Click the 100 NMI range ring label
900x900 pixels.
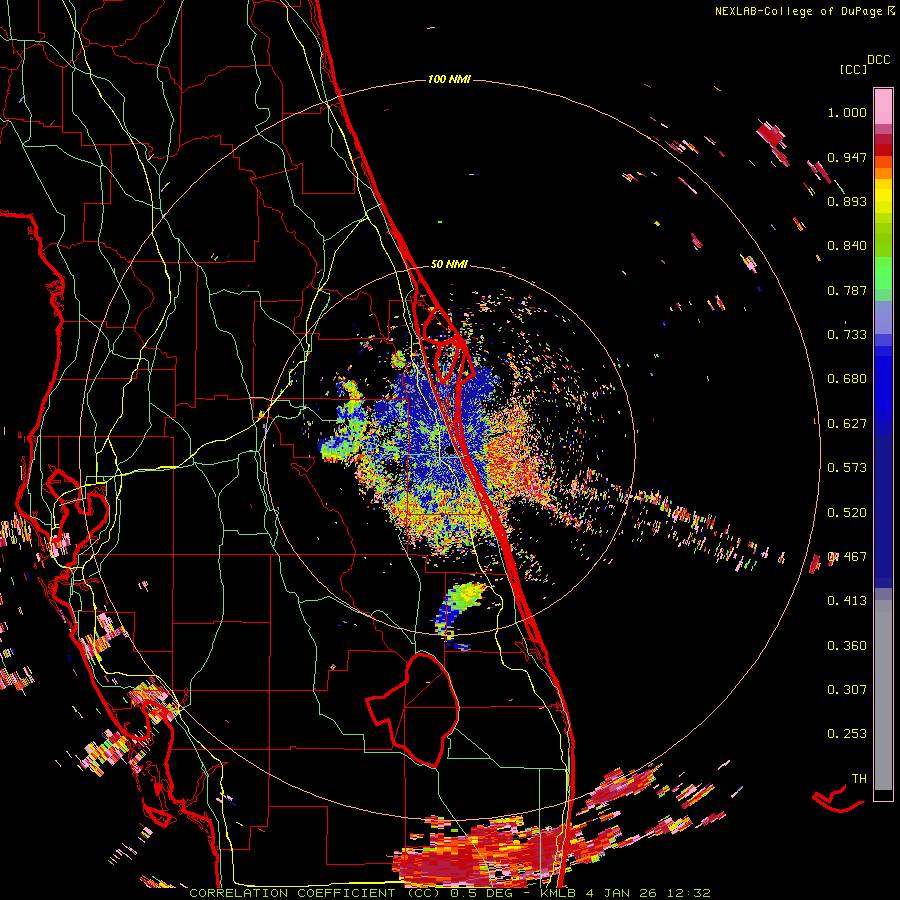tap(449, 79)
